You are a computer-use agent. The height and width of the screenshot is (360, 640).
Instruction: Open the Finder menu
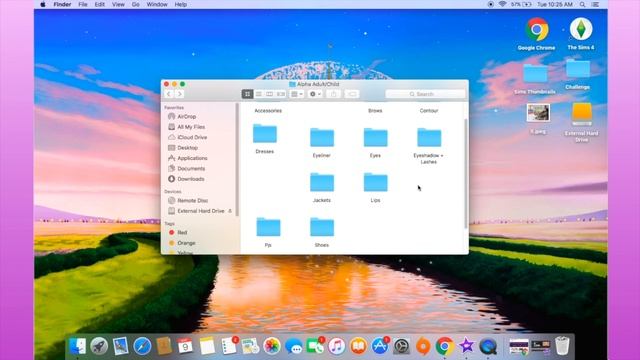[x=62, y=4]
